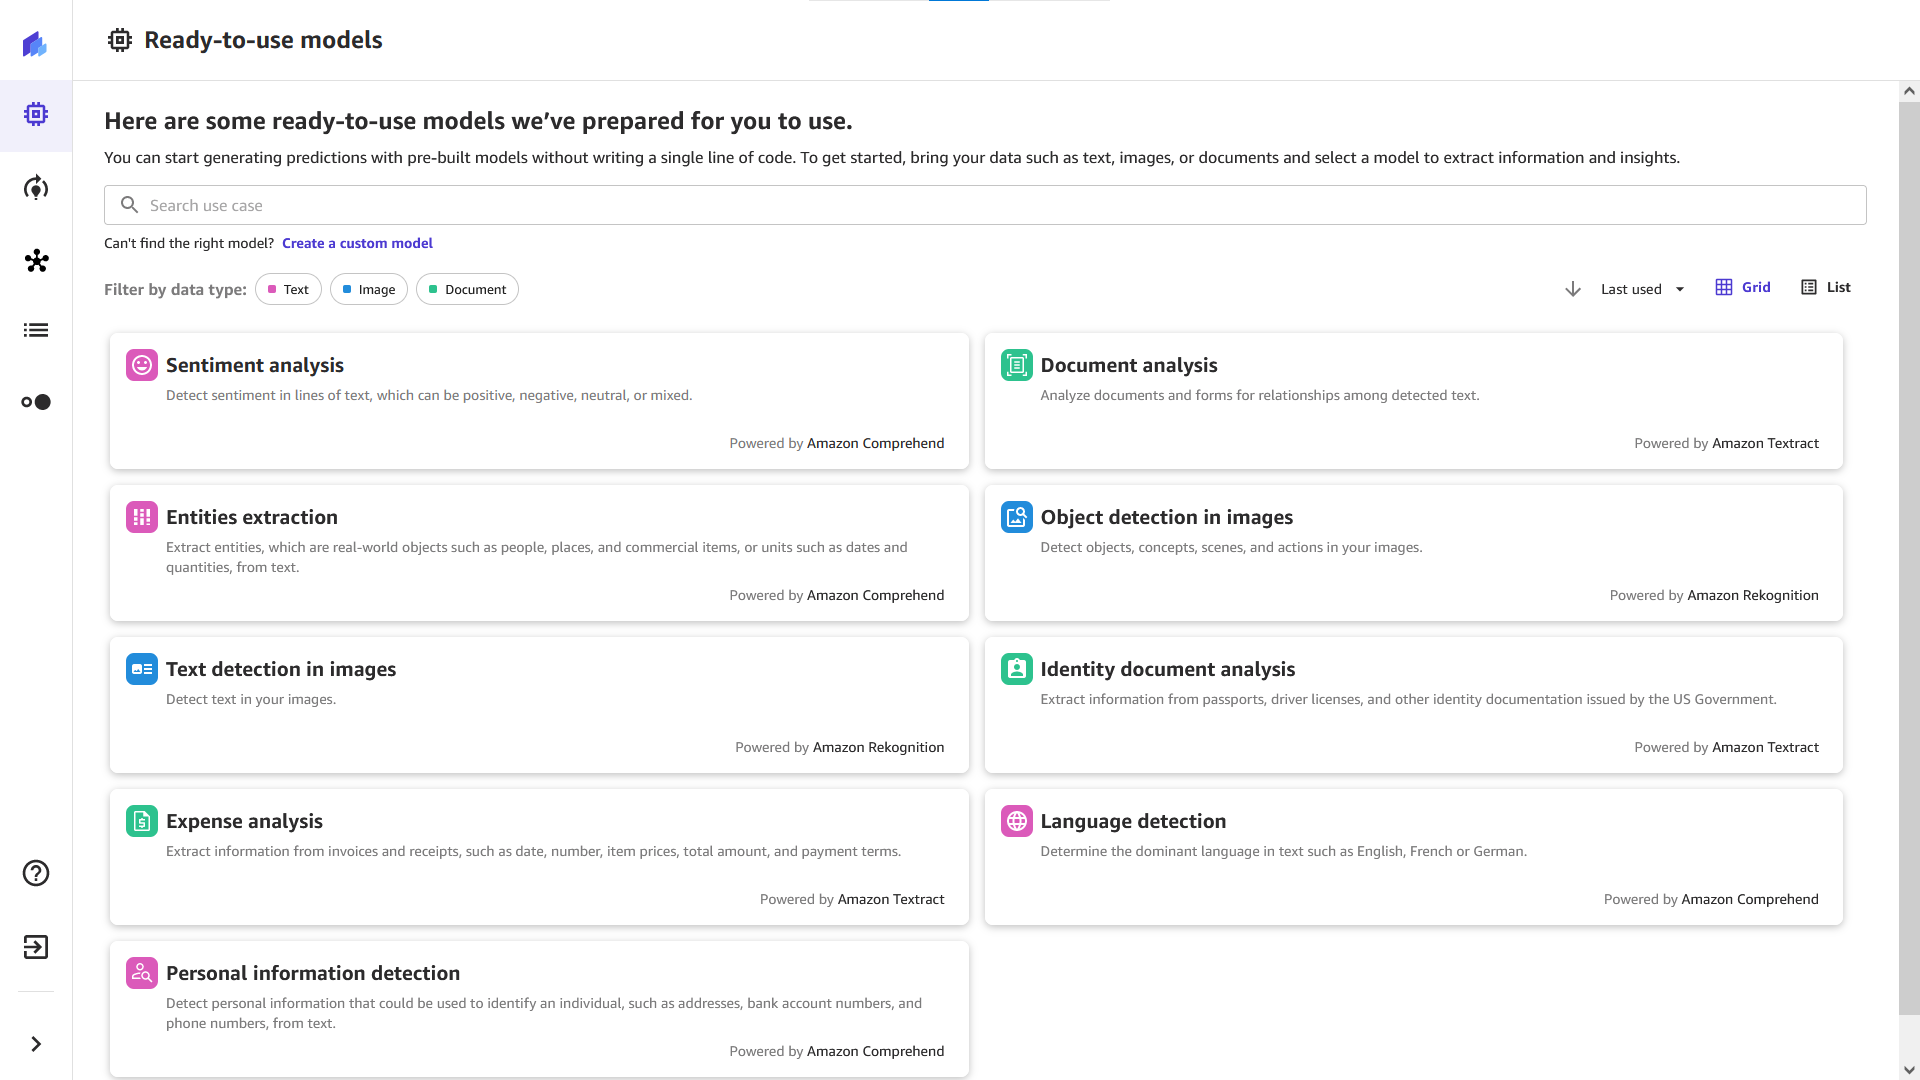Switch to Grid view

click(1743, 287)
